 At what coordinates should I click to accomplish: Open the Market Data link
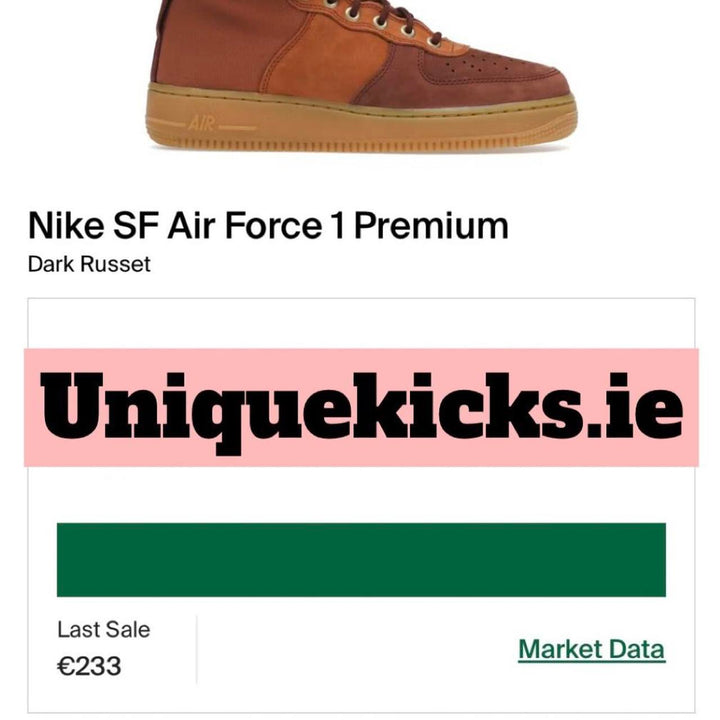click(x=591, y=649)
